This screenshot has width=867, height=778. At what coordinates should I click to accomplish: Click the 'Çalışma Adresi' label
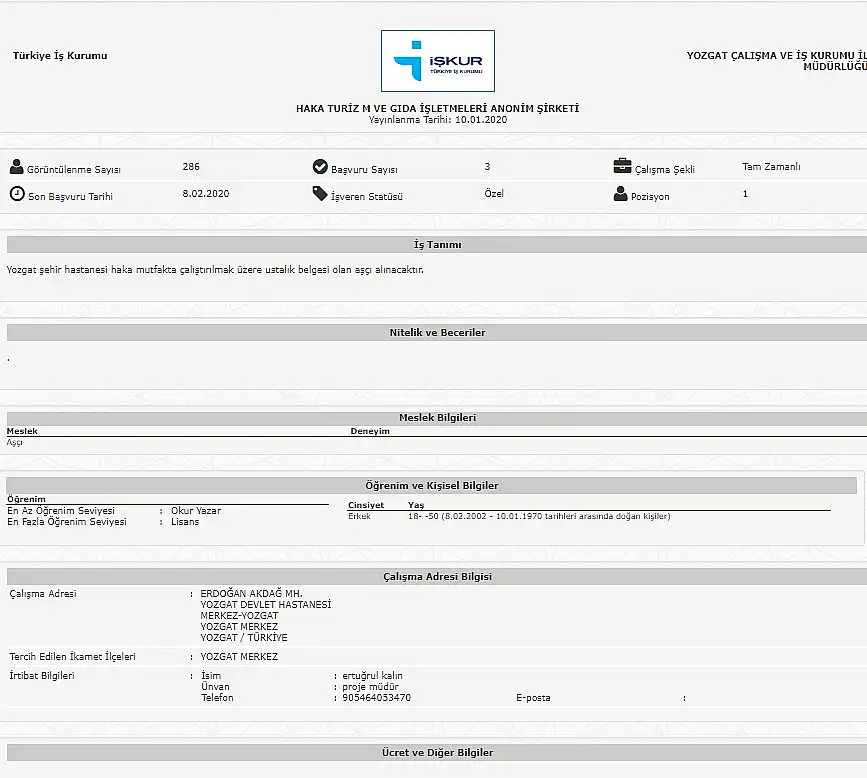pos(43,594)
